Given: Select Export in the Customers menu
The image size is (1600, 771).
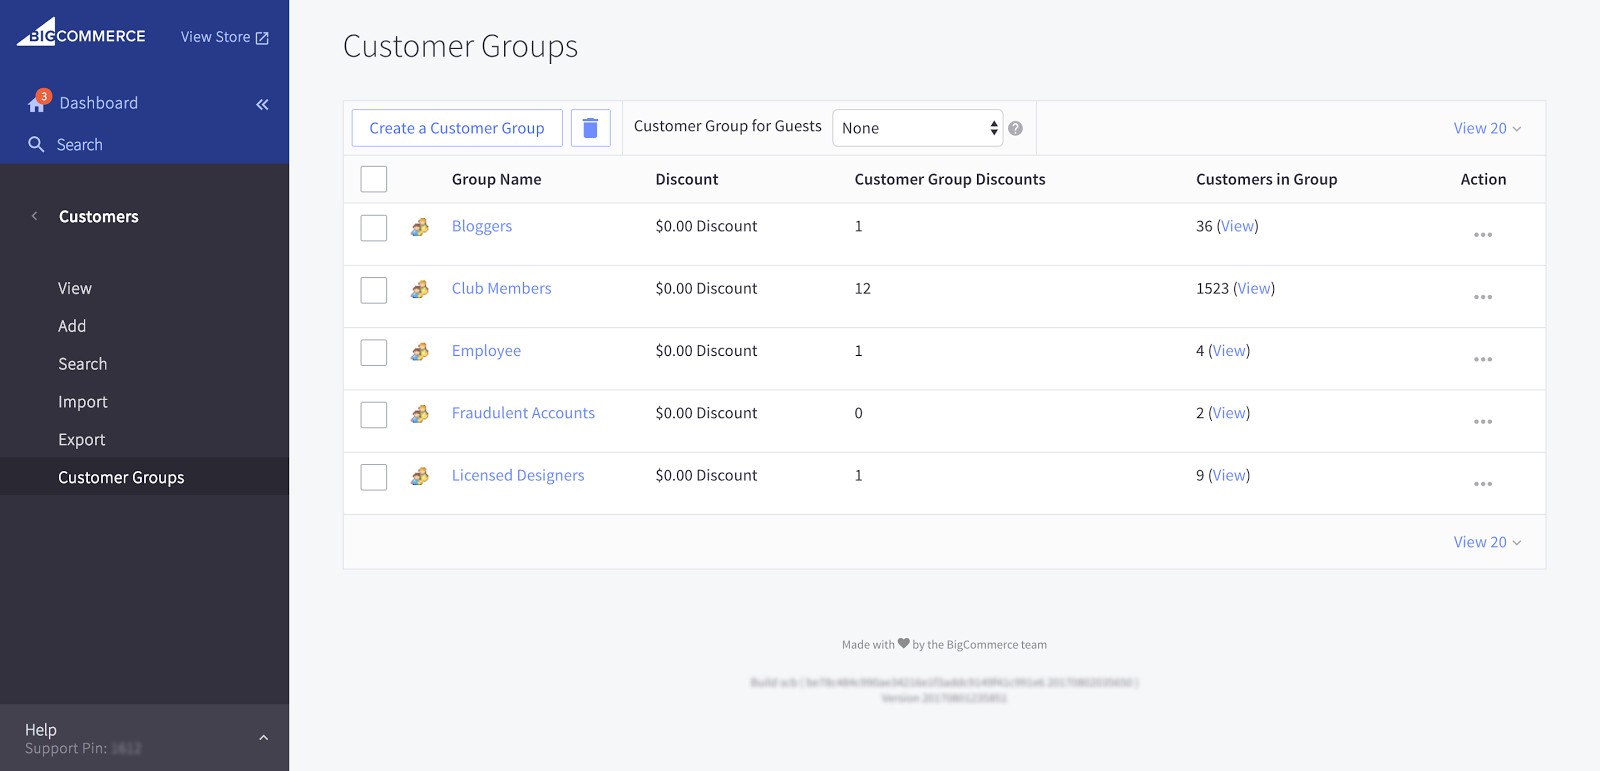Looking at the screenshot, I should (81, 440).
